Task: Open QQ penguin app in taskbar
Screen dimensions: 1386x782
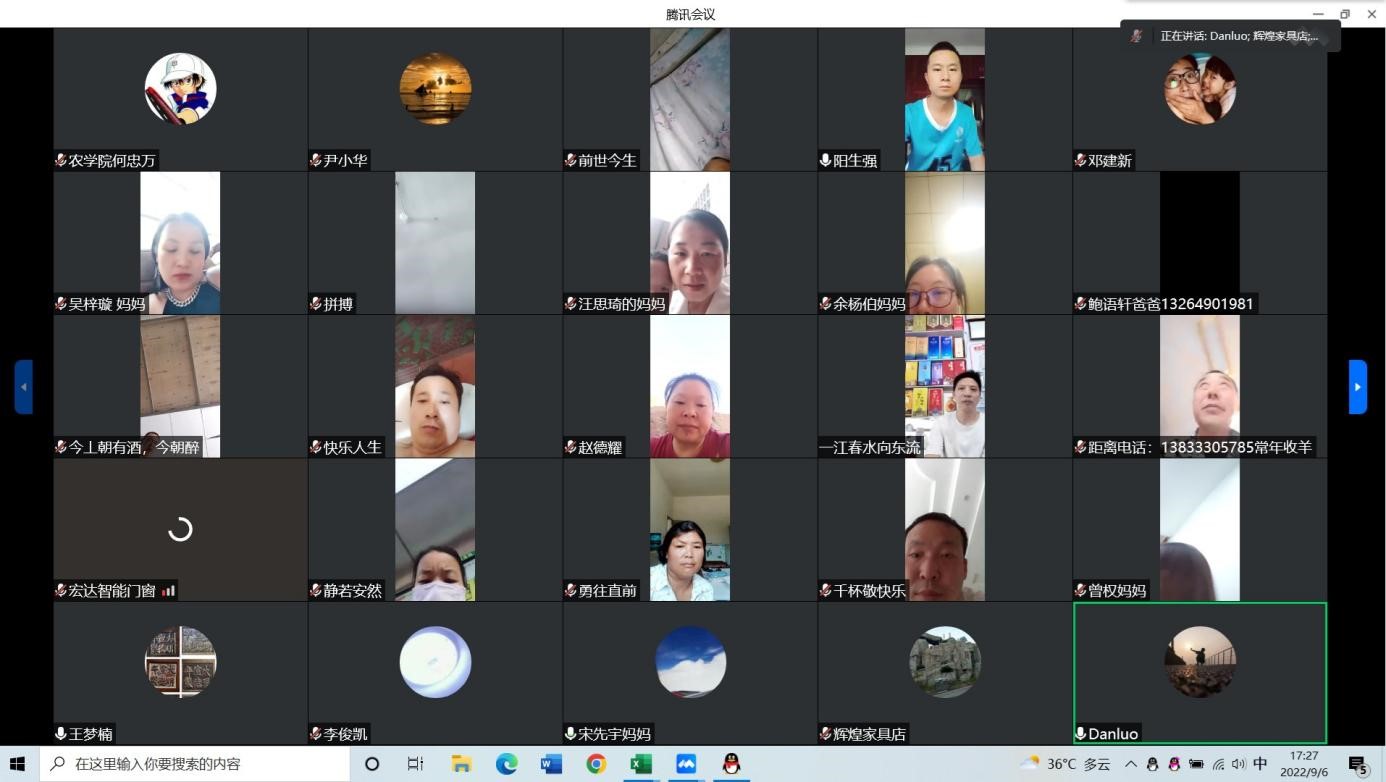Action: coord(731,764)
